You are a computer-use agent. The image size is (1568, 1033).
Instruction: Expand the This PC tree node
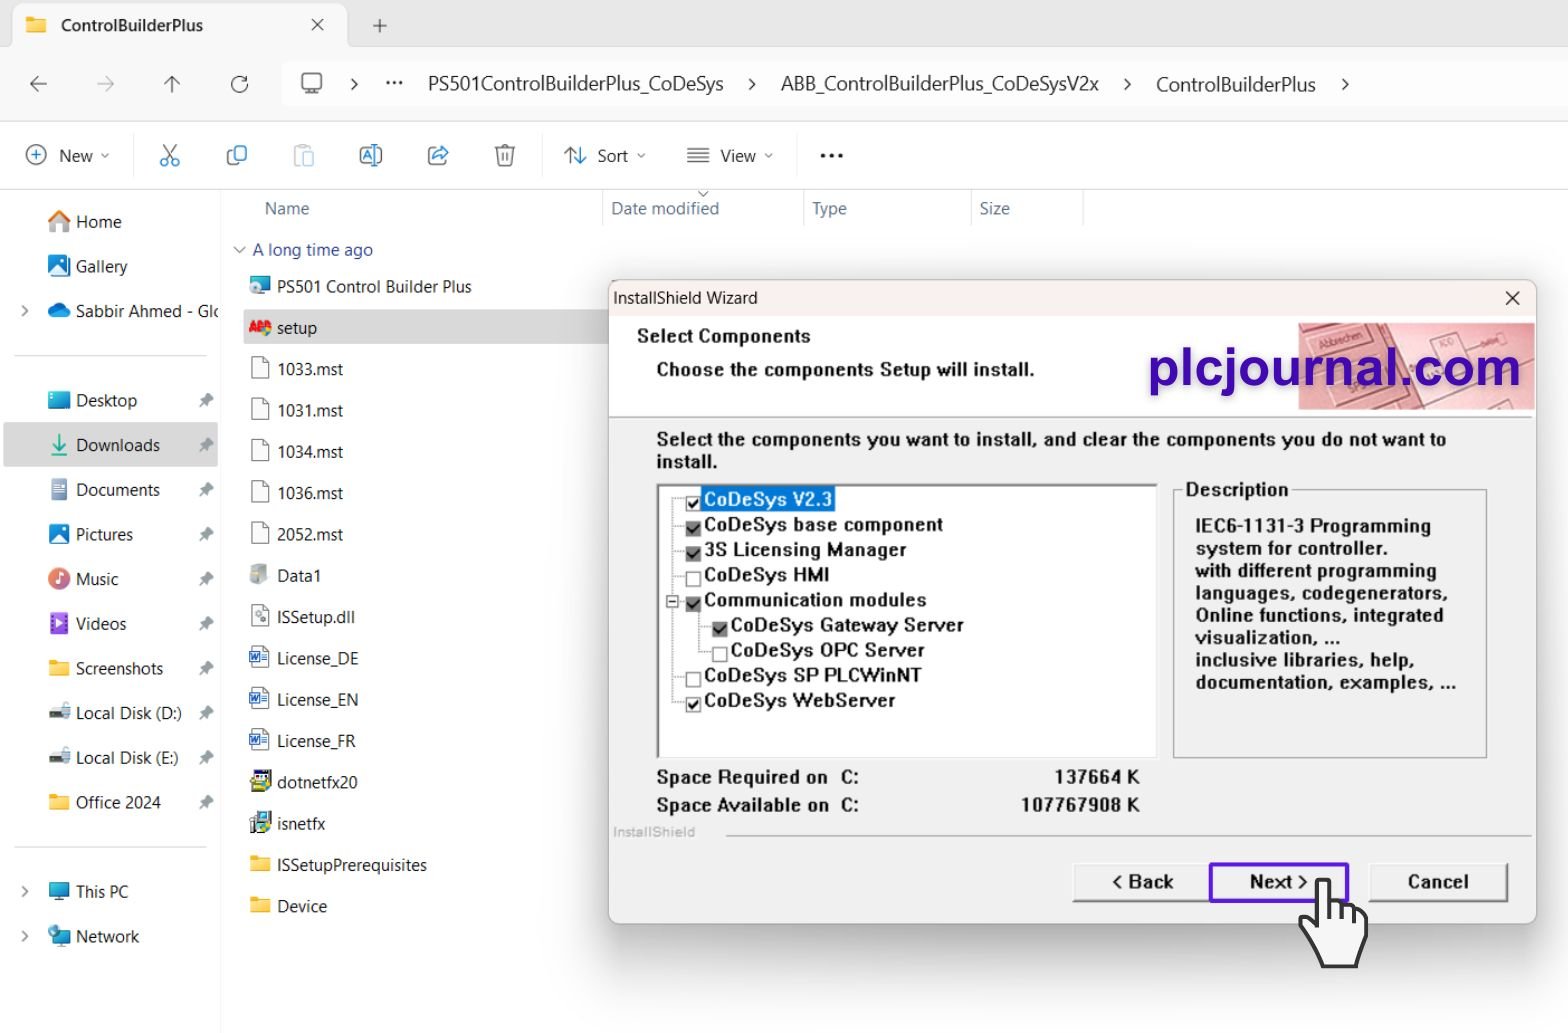25,891
